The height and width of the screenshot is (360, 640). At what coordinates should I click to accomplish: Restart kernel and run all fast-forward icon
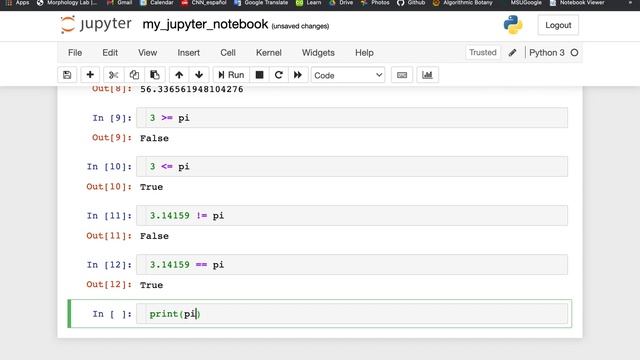(298, 75)
